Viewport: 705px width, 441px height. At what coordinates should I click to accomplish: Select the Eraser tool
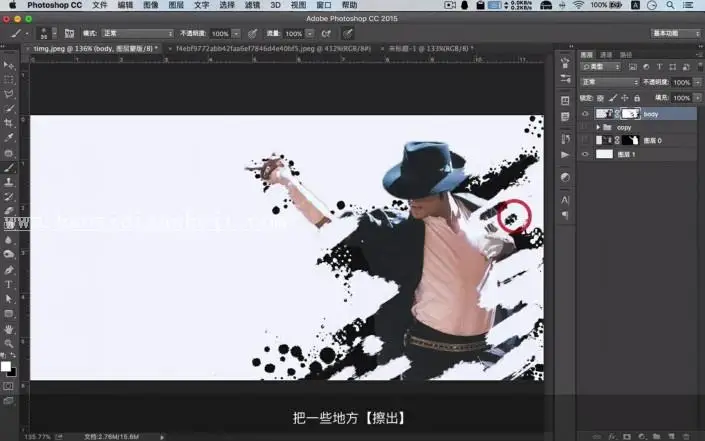9,210
